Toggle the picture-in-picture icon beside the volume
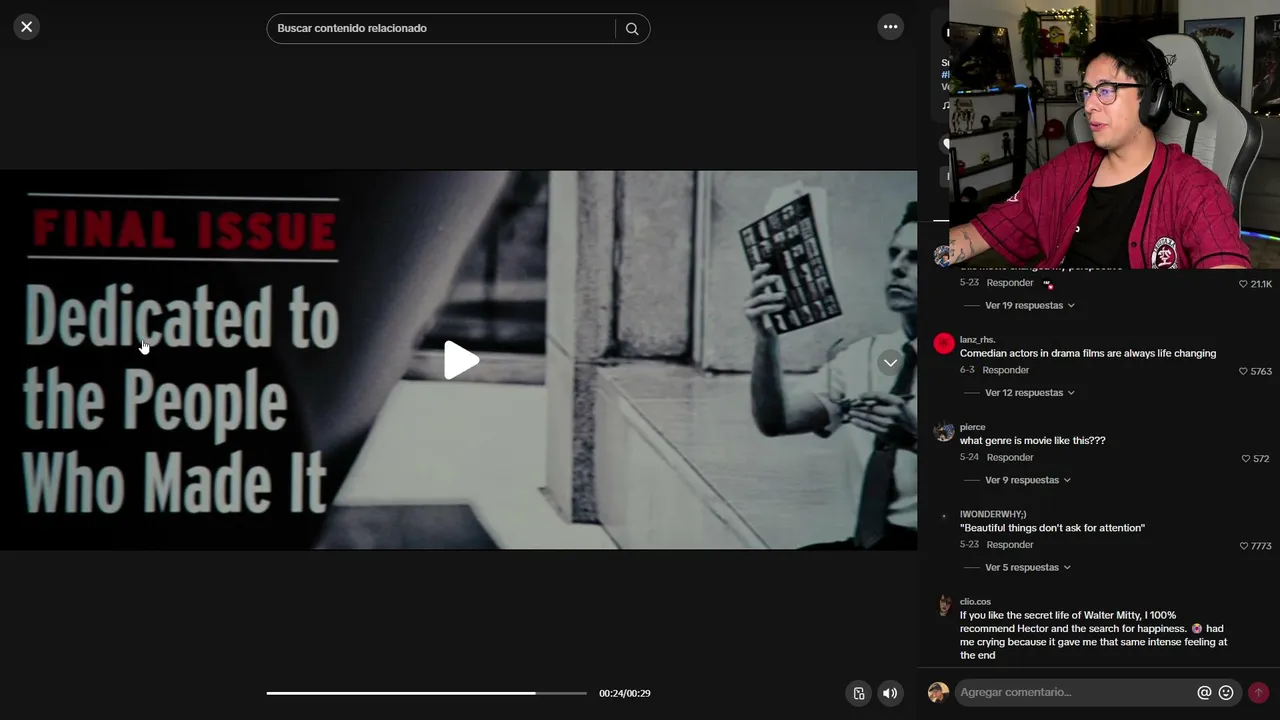The height and width of the screenshot is (720, 1280). (x=858, y=693)
